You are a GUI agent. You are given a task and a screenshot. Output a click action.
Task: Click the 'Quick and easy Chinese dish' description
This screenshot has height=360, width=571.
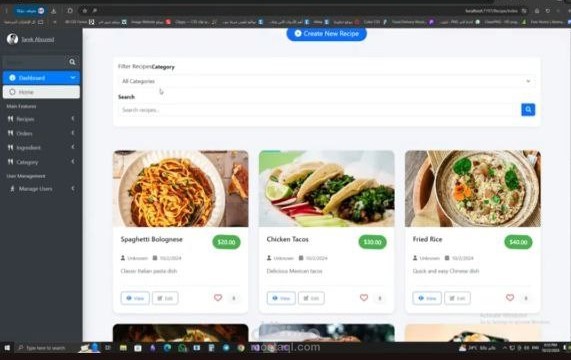[x=446, y=271]
